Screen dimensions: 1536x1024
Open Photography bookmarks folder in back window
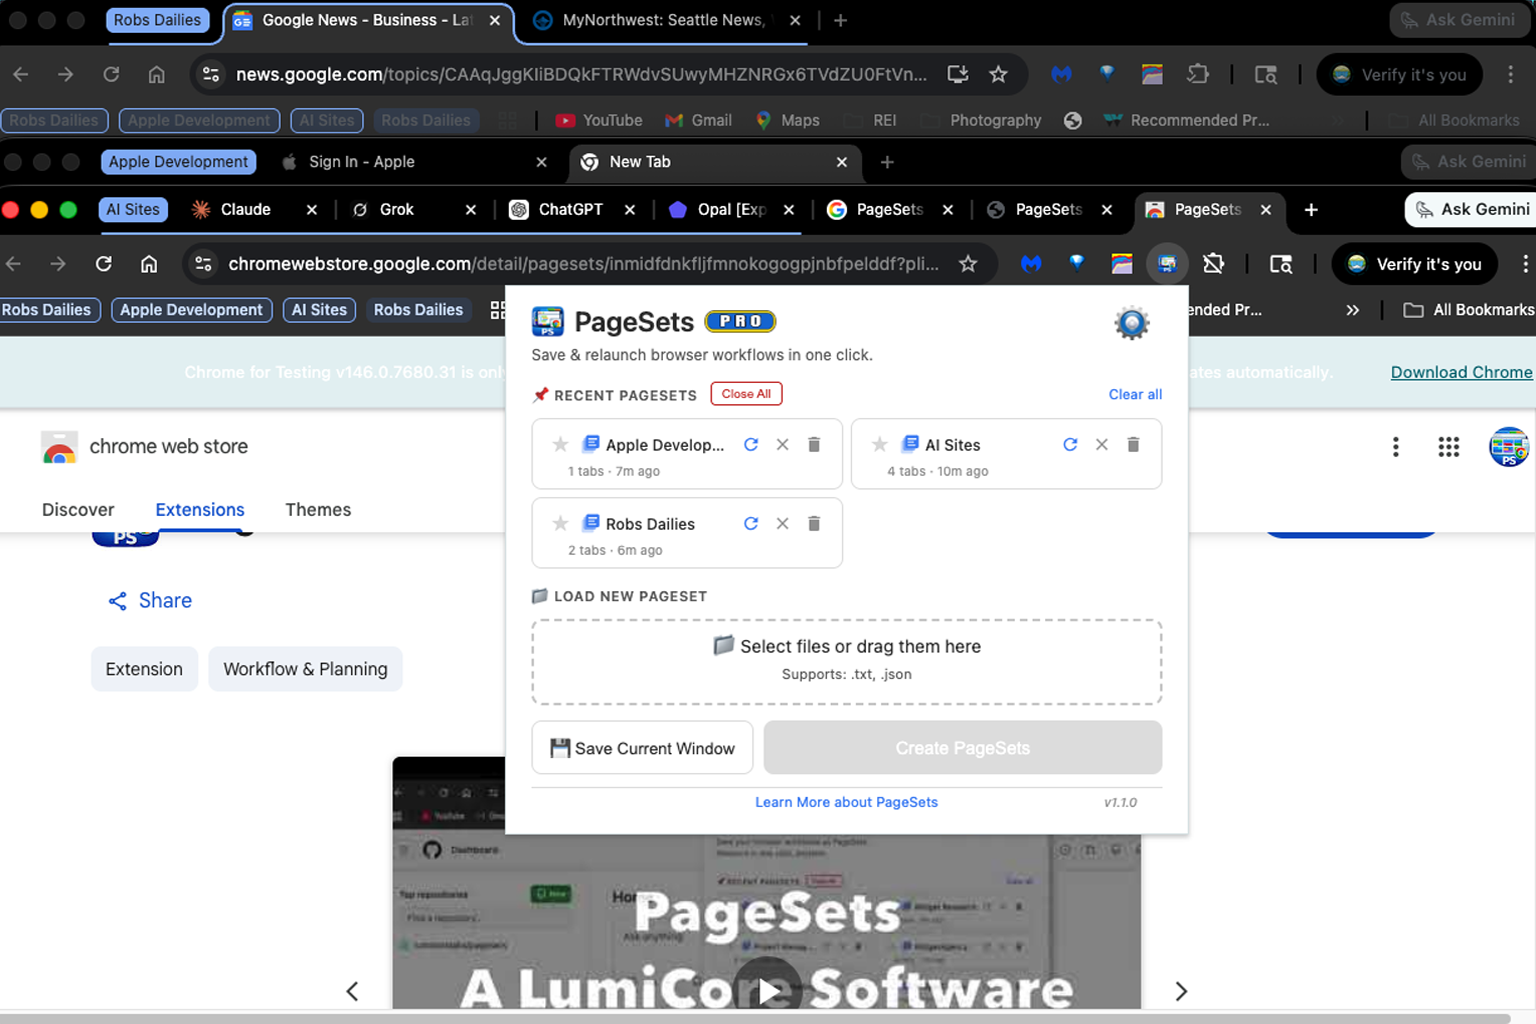(981, 120)
